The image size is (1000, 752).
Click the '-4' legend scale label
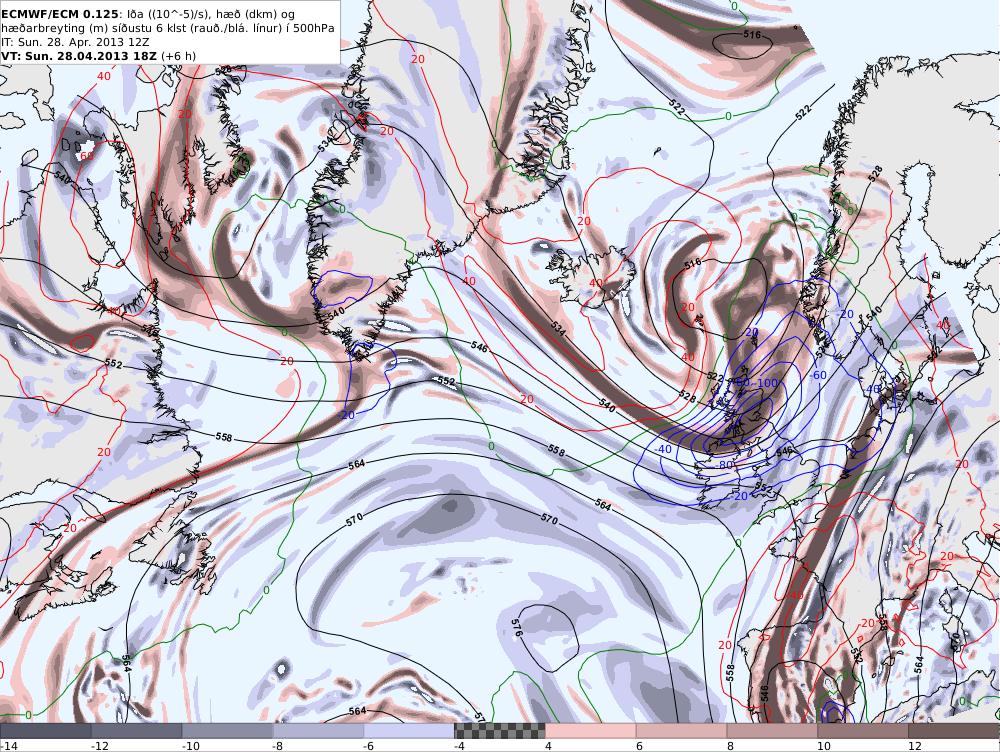(x=460, y=746)
